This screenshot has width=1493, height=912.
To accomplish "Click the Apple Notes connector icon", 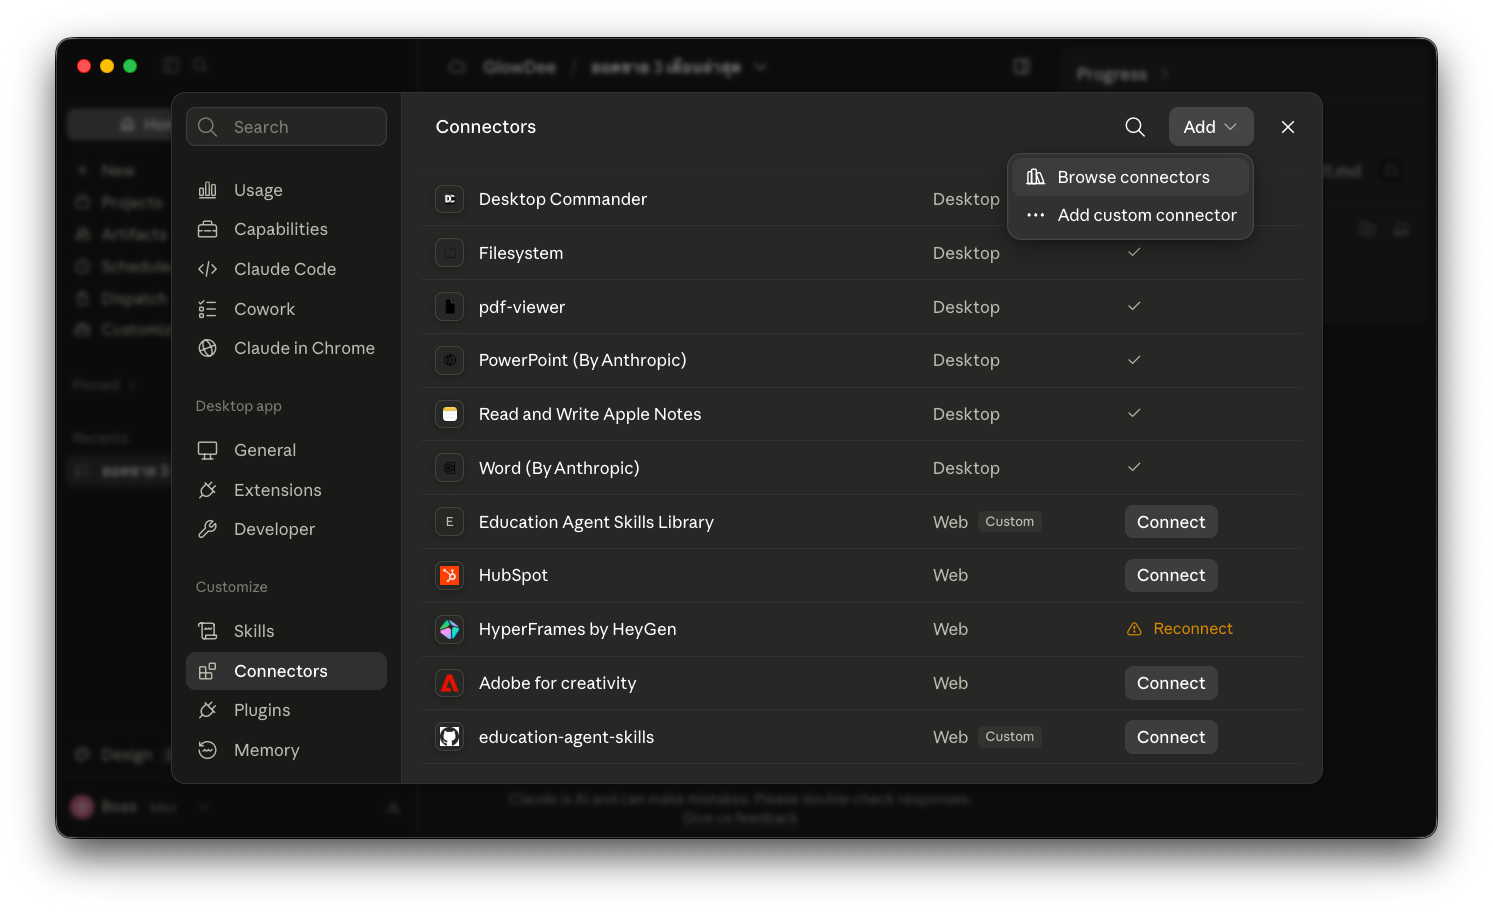I will click(450, 414).
